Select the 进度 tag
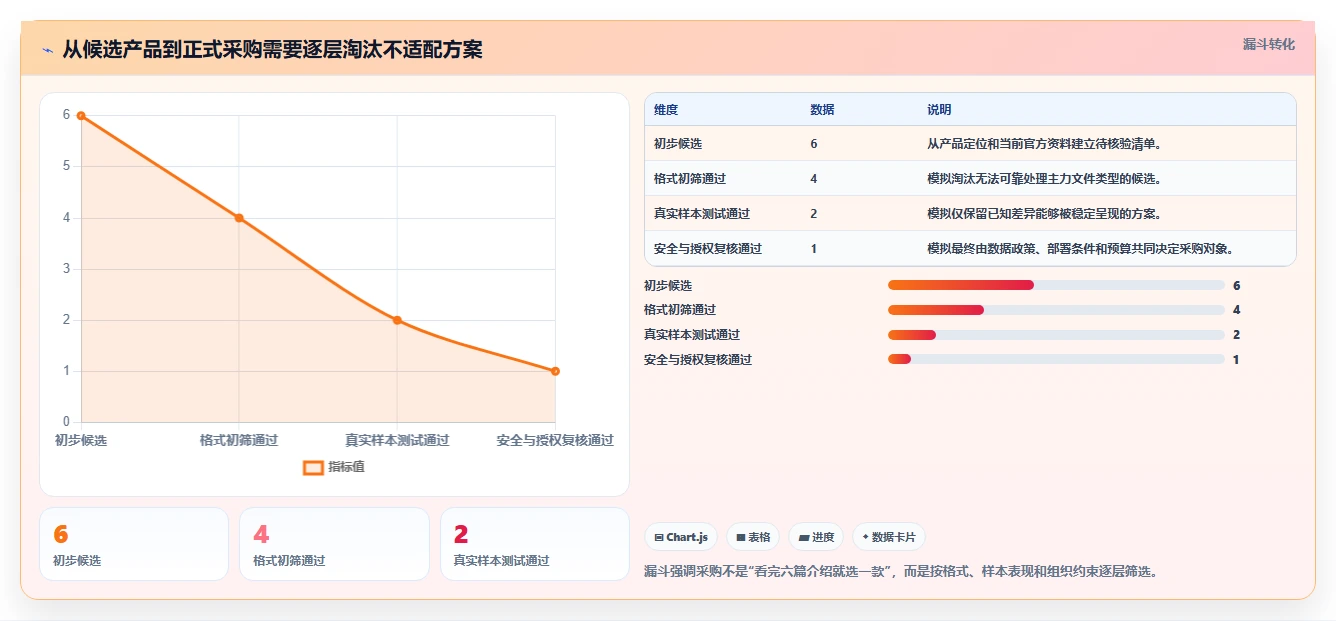 tap(816, 537)
